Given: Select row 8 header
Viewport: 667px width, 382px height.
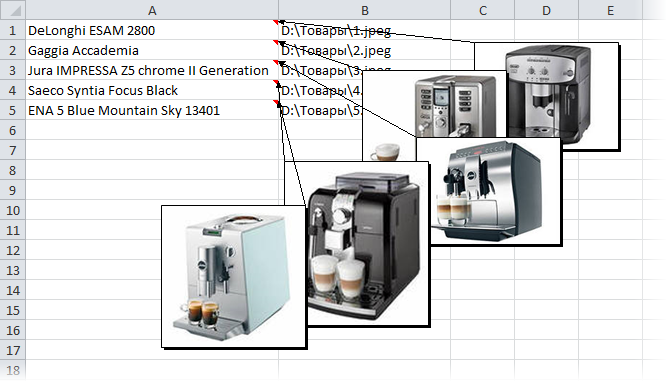Looking at the screenshot, I should click(x=13, y=170).
